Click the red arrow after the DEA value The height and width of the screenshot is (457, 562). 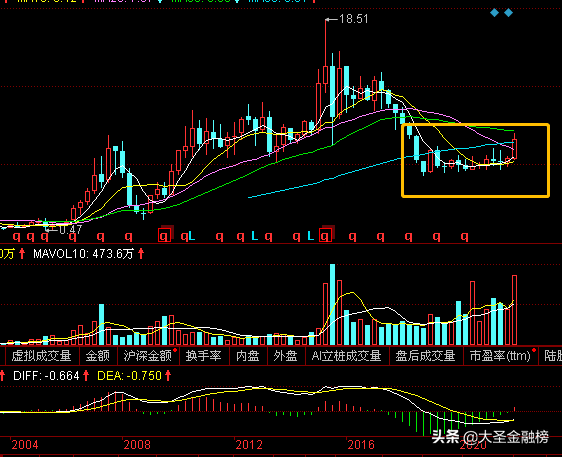168,376
